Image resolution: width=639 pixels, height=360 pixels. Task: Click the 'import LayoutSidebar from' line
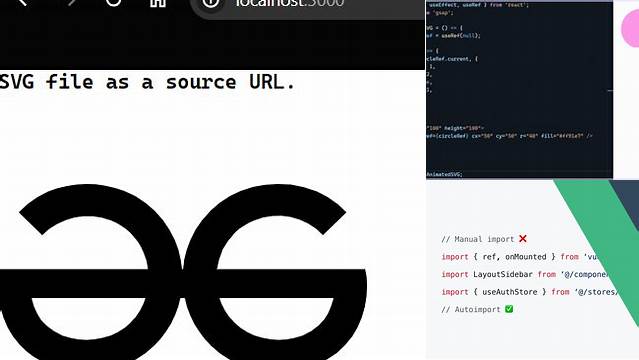tap(524, 274)
